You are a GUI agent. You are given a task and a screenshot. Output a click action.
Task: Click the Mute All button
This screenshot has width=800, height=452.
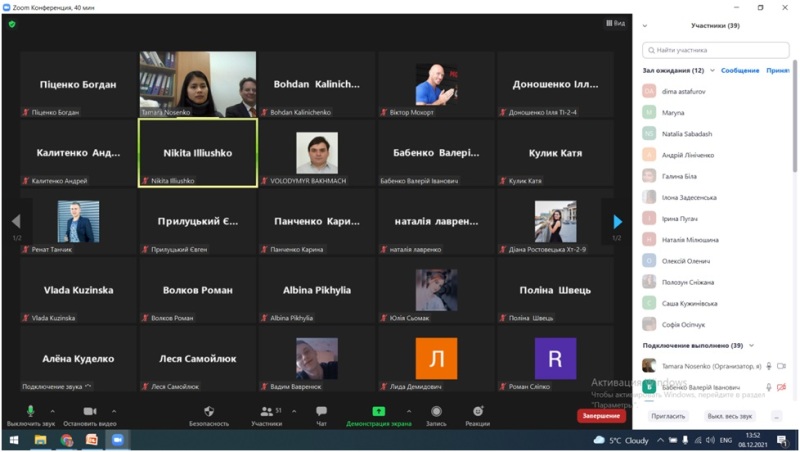pyautogui.click(x=730, y=416)
